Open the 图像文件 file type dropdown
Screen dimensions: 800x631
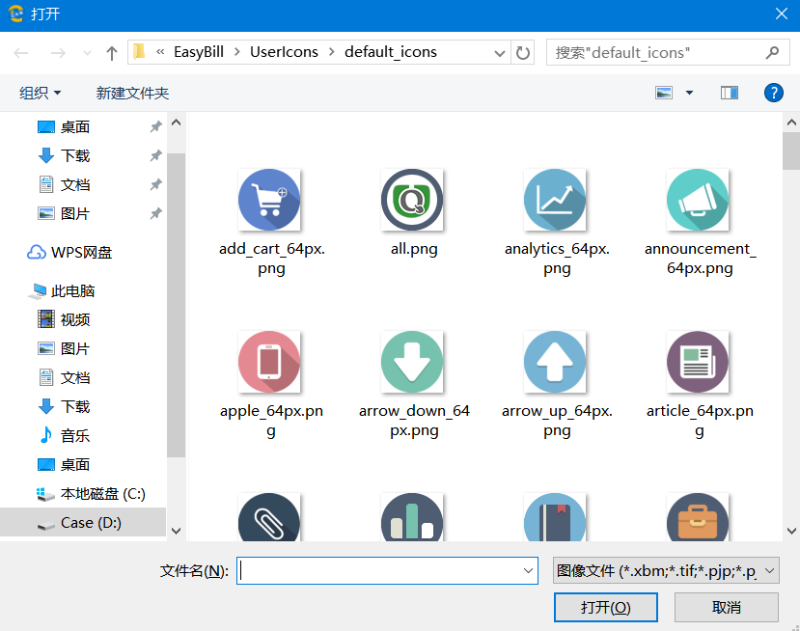[666, 571]
